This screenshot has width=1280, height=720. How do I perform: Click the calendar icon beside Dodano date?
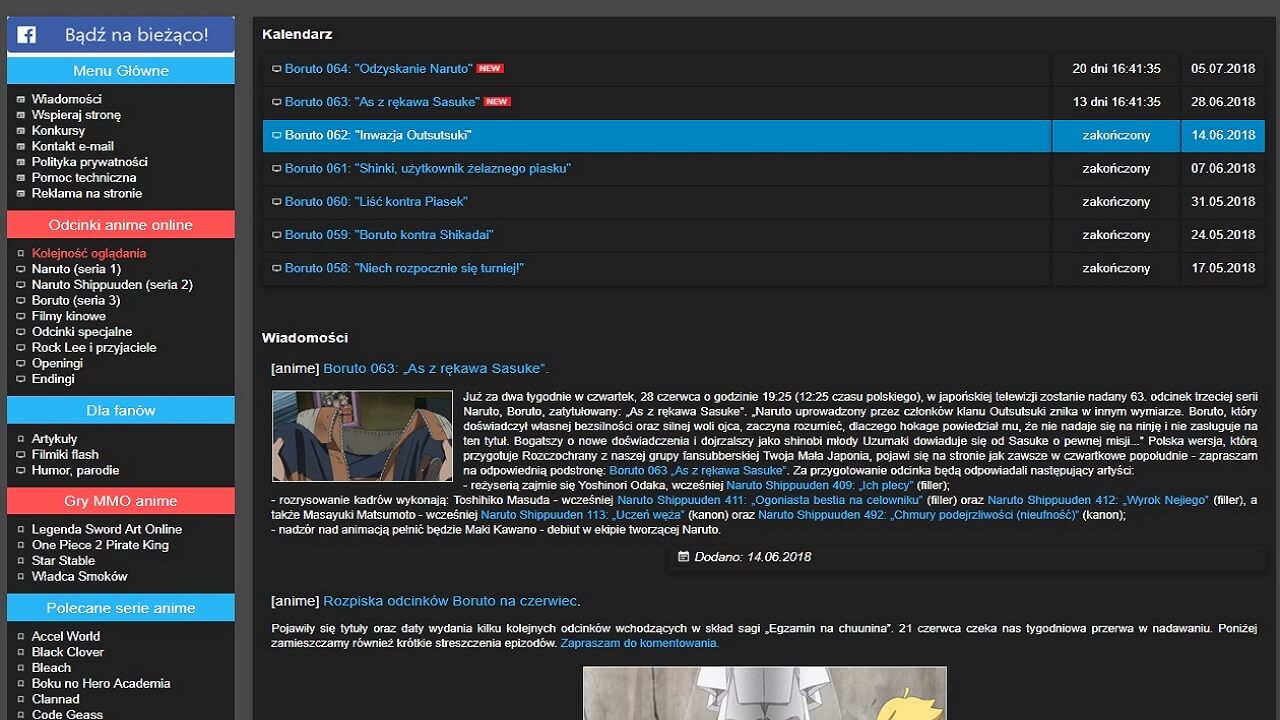(684, 556)
